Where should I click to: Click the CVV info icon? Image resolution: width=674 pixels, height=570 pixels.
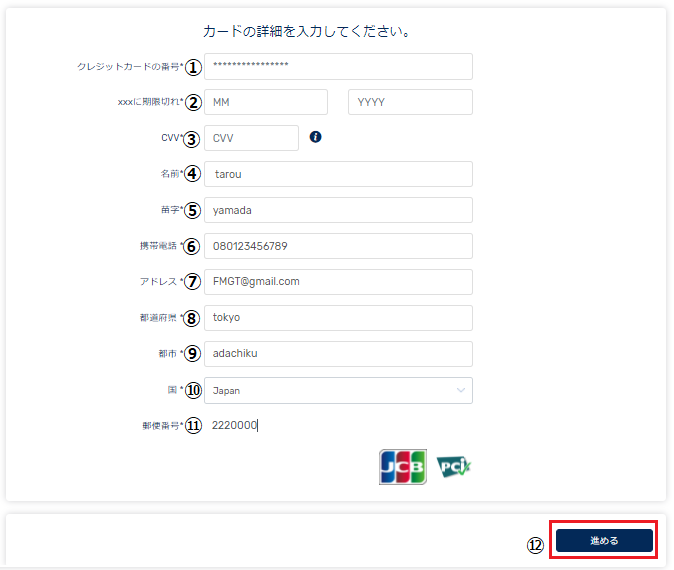click(x=315, y=137)
